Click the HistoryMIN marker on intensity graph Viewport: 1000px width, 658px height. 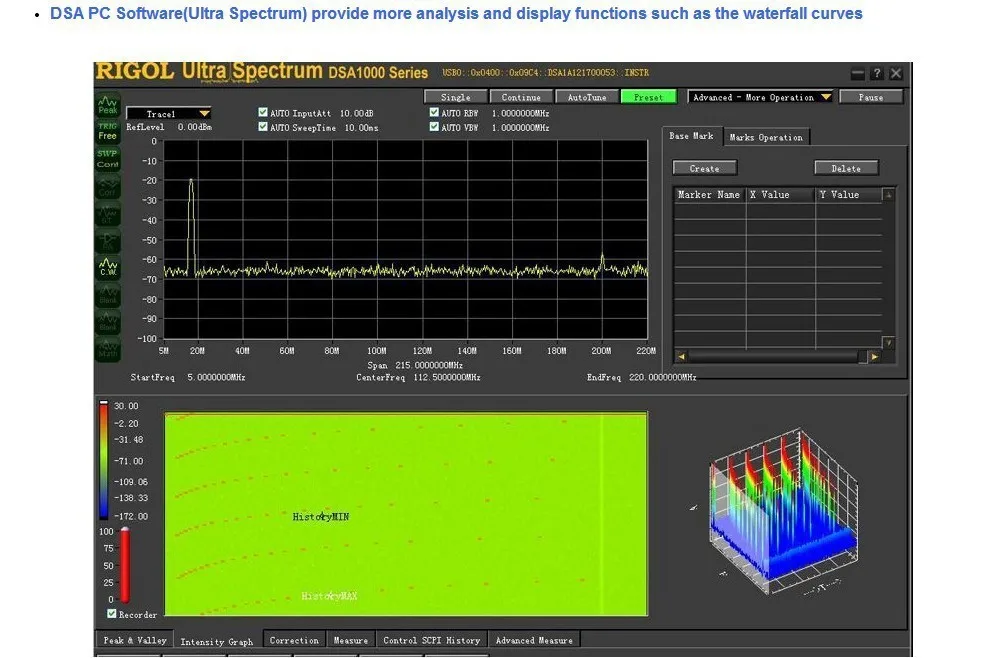[321, 517]
